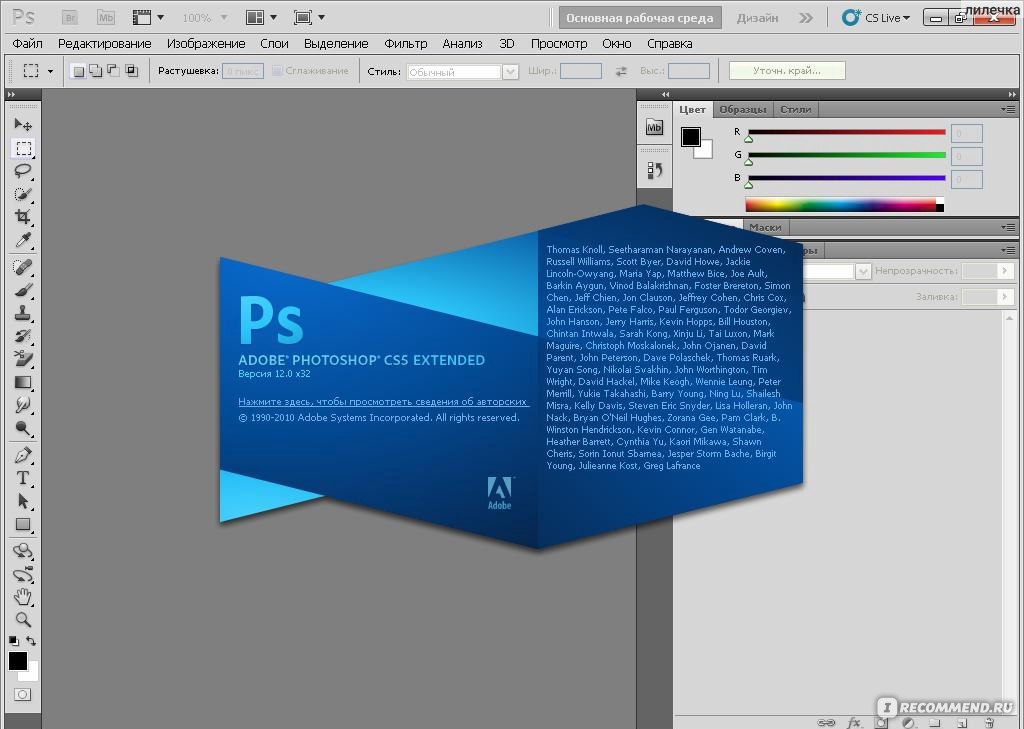
Task: Select the Brush tool
Action: [23, 290]
